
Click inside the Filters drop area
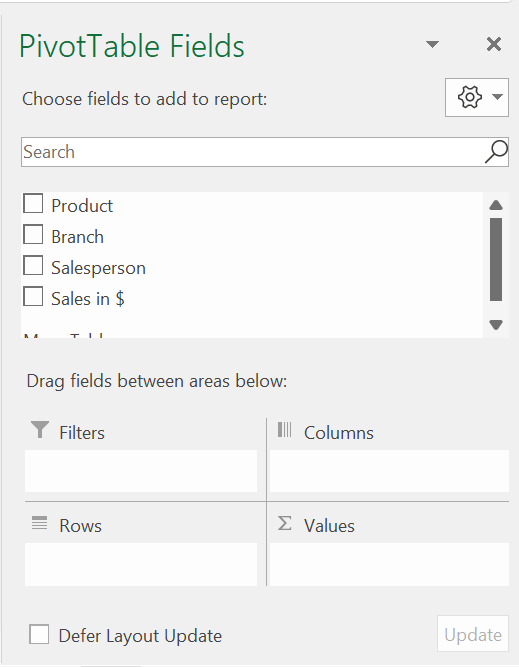coord(141,471)
